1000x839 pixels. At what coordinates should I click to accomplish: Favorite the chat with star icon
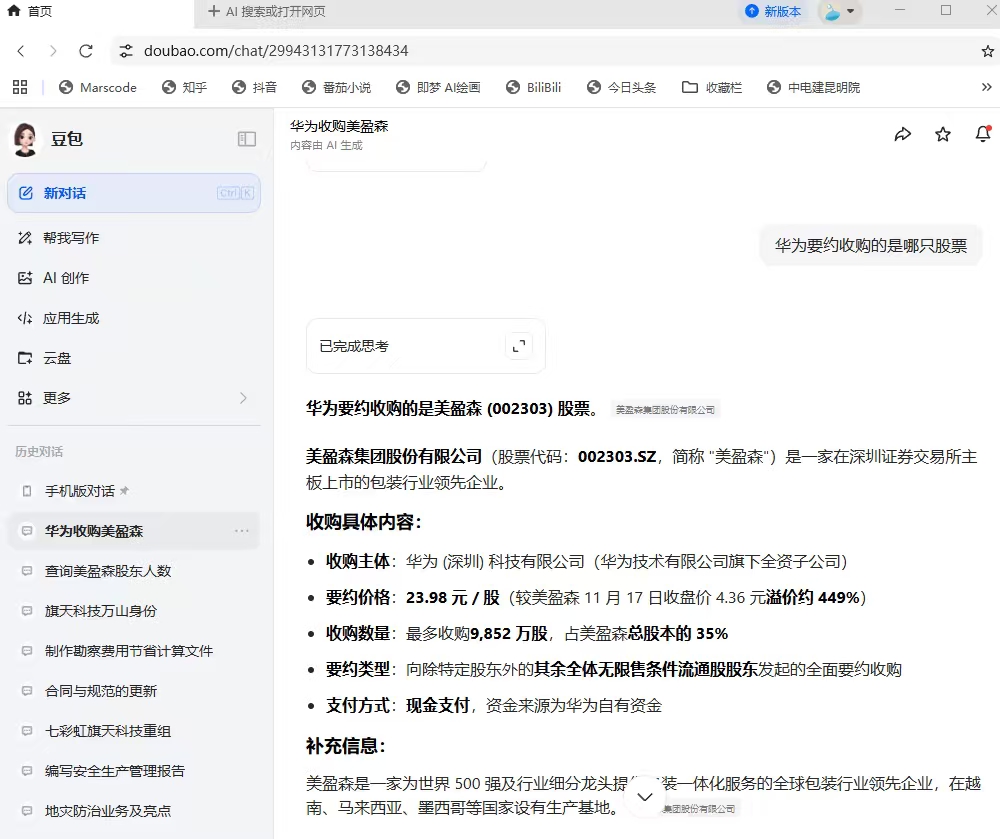tap(942, 134)
